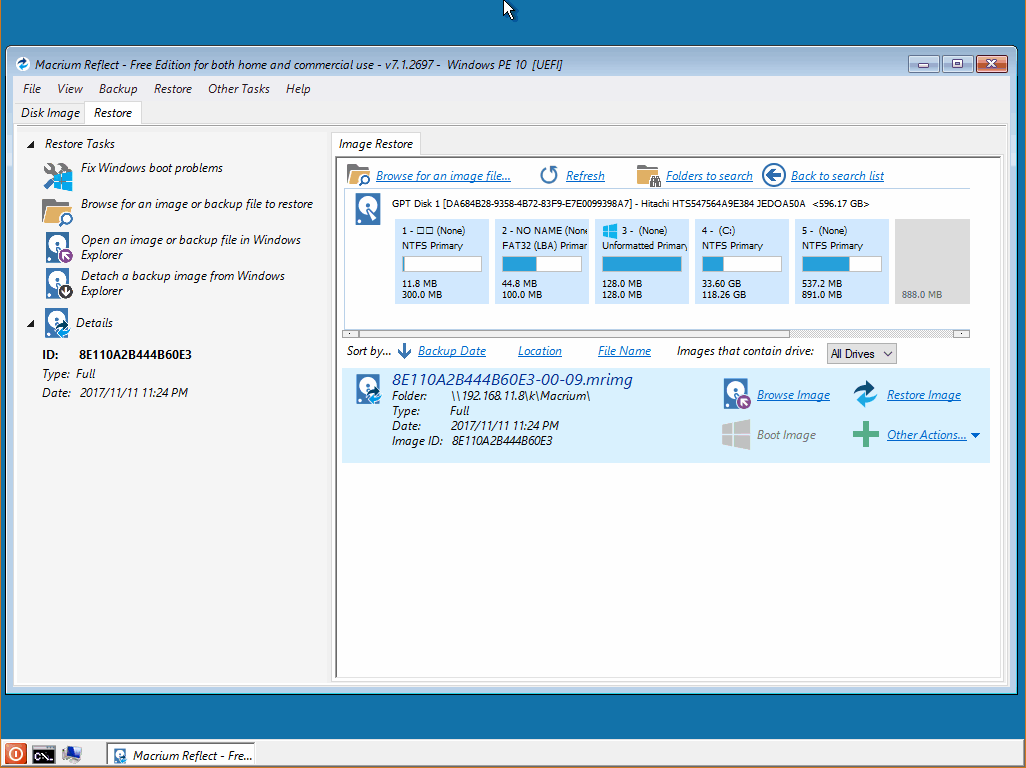
Task: Click the partition 5 usage bar
Action: point(841,264)
